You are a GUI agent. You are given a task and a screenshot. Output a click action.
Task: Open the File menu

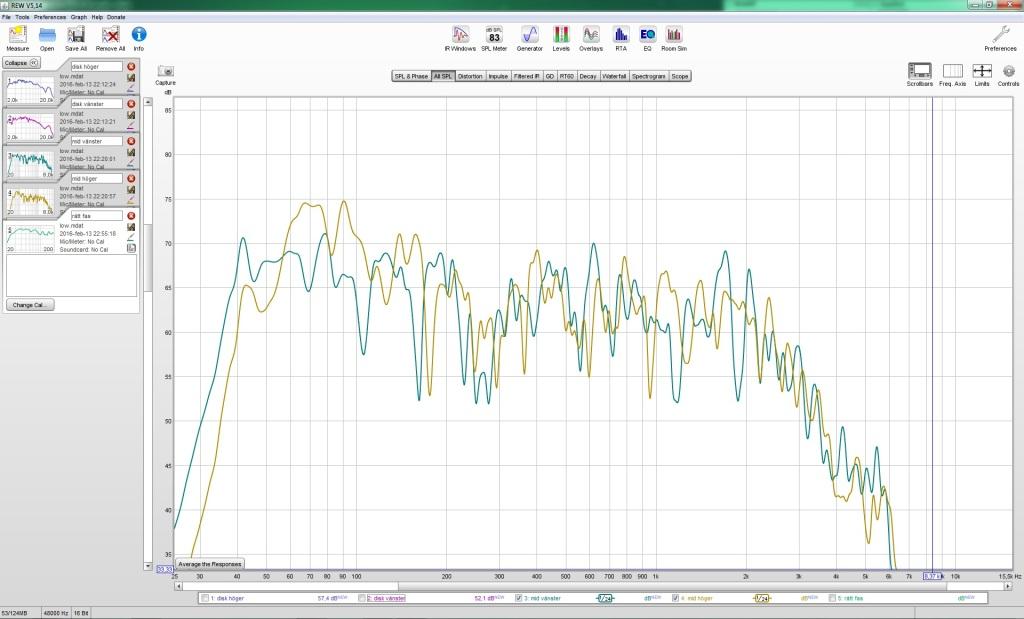(7, 17)
